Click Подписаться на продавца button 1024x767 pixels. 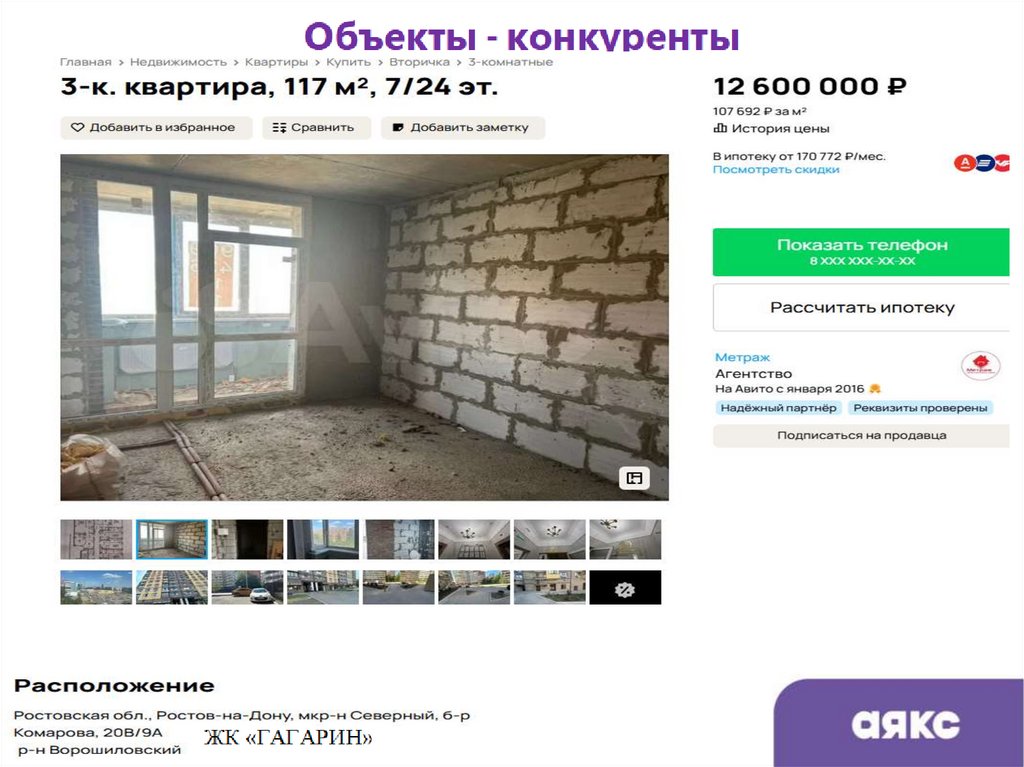pos(861,435)
